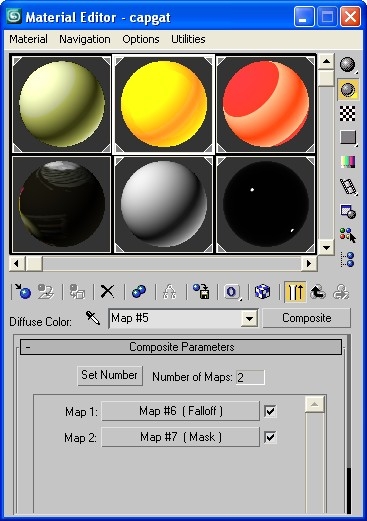The image size is (367, 521).
Task: Open the Navigation menu
Action: 85,39
